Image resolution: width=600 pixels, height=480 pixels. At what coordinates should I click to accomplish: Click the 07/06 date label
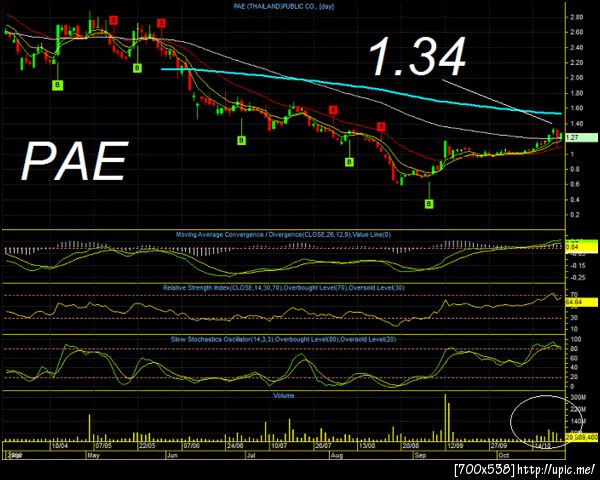191,446
